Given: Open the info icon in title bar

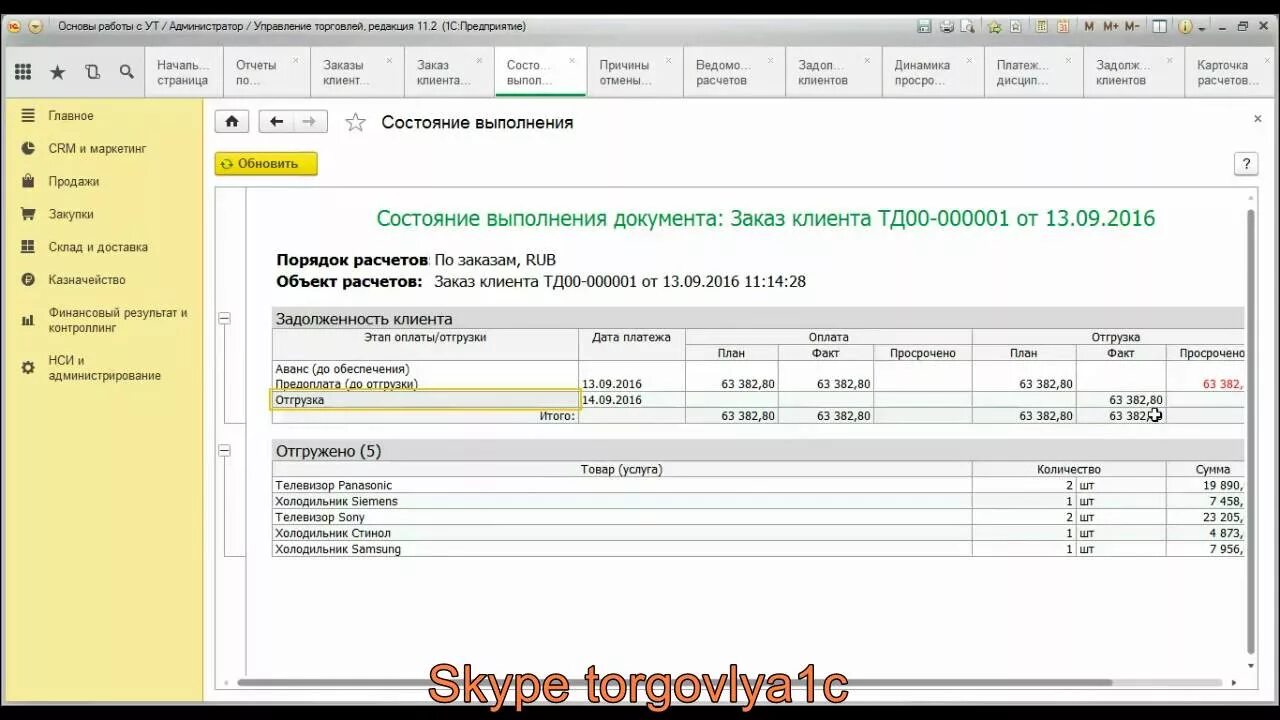Looking at the screenshot, I should 1185,27.
